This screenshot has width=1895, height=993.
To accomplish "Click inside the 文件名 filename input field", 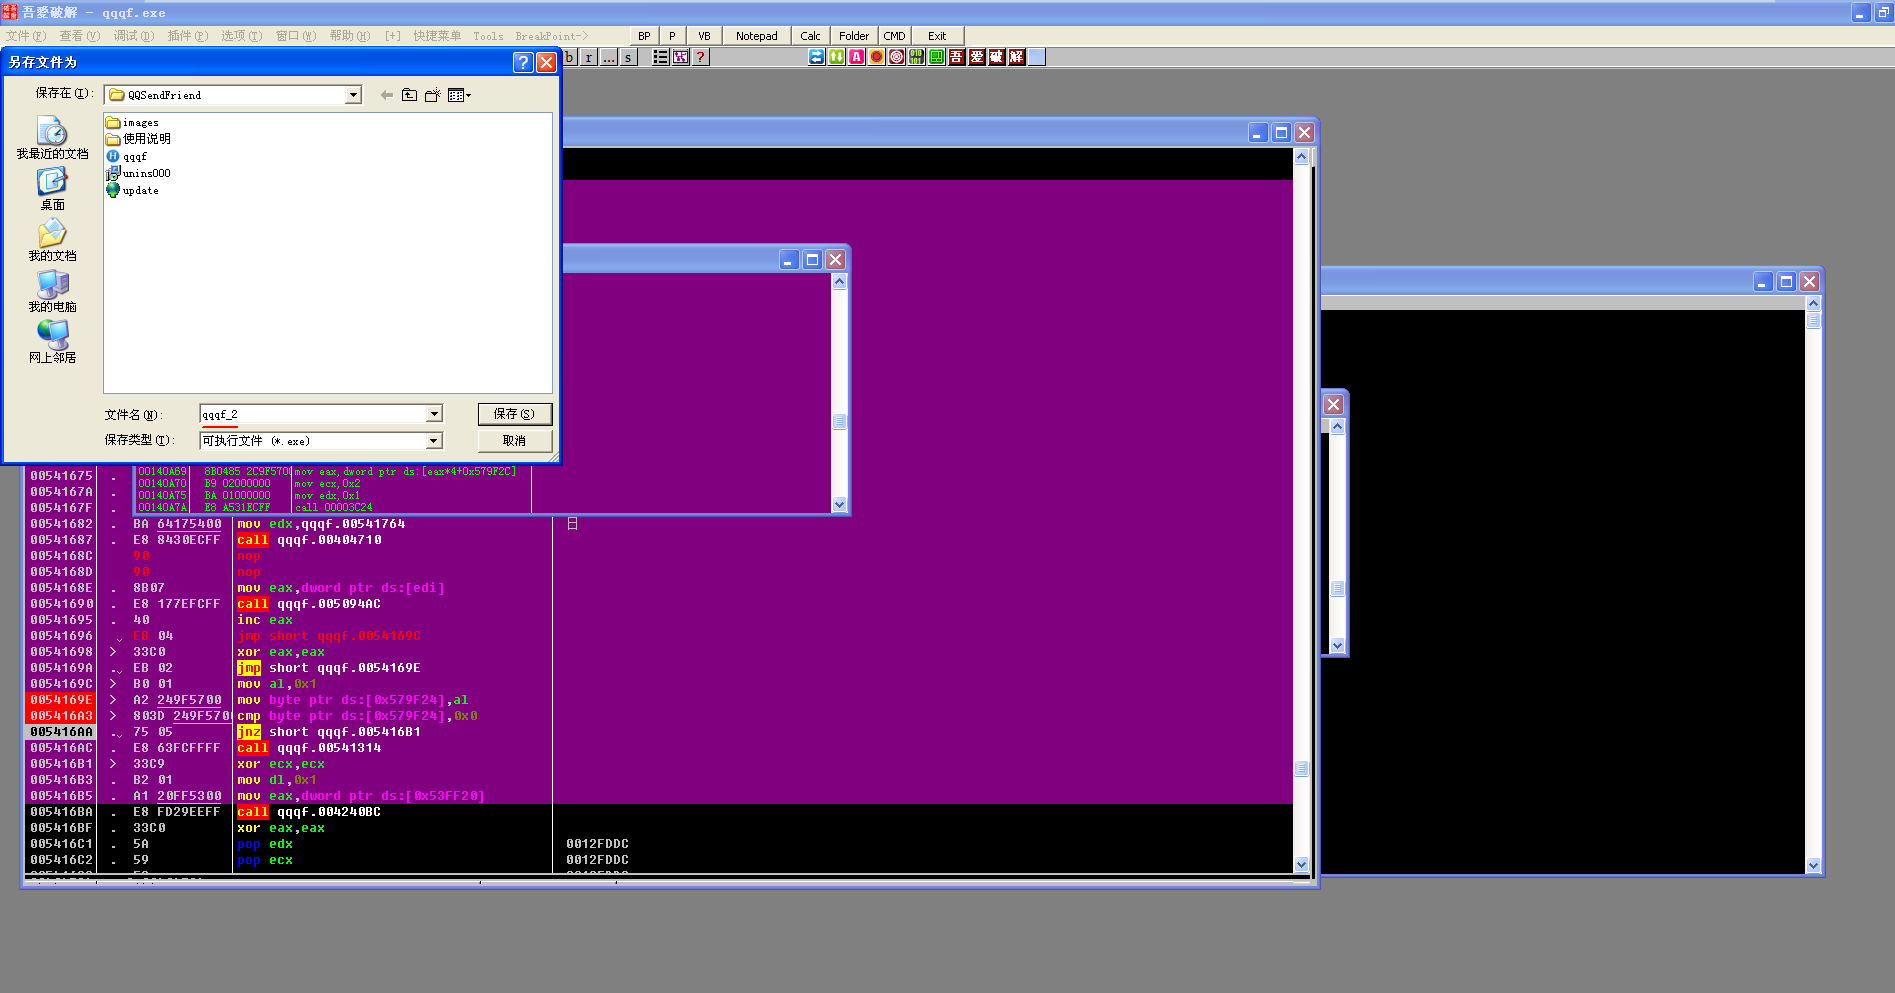I will click(x=313, y=414).
